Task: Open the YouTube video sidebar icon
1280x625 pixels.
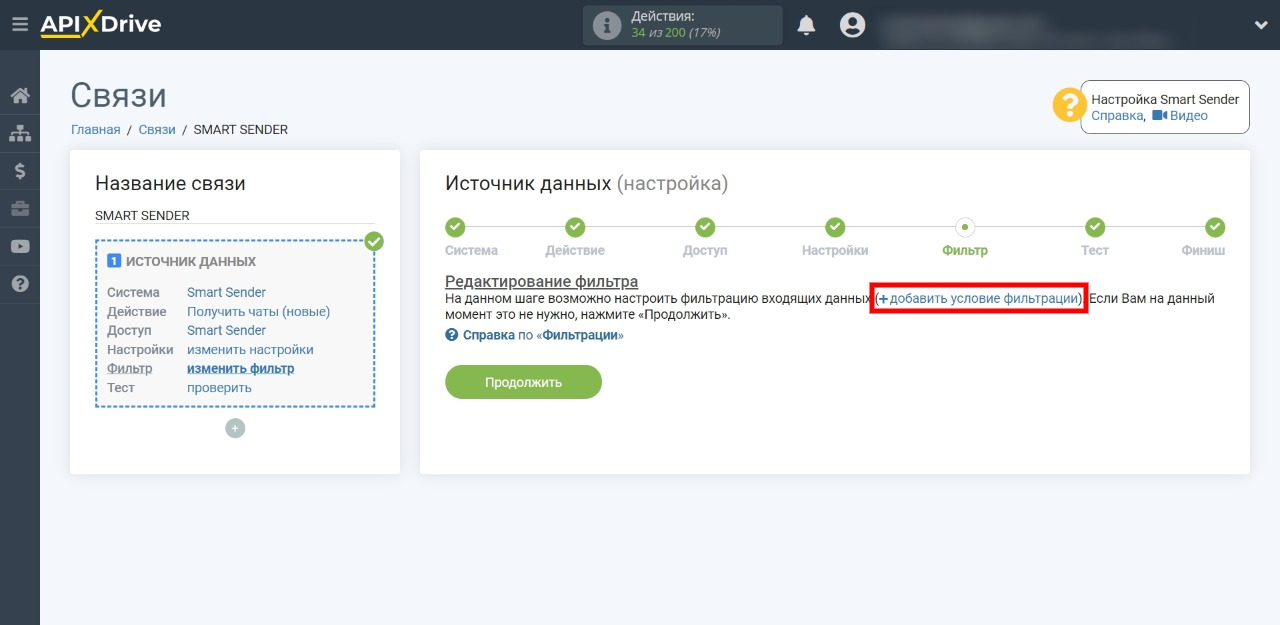Action: 20,246
